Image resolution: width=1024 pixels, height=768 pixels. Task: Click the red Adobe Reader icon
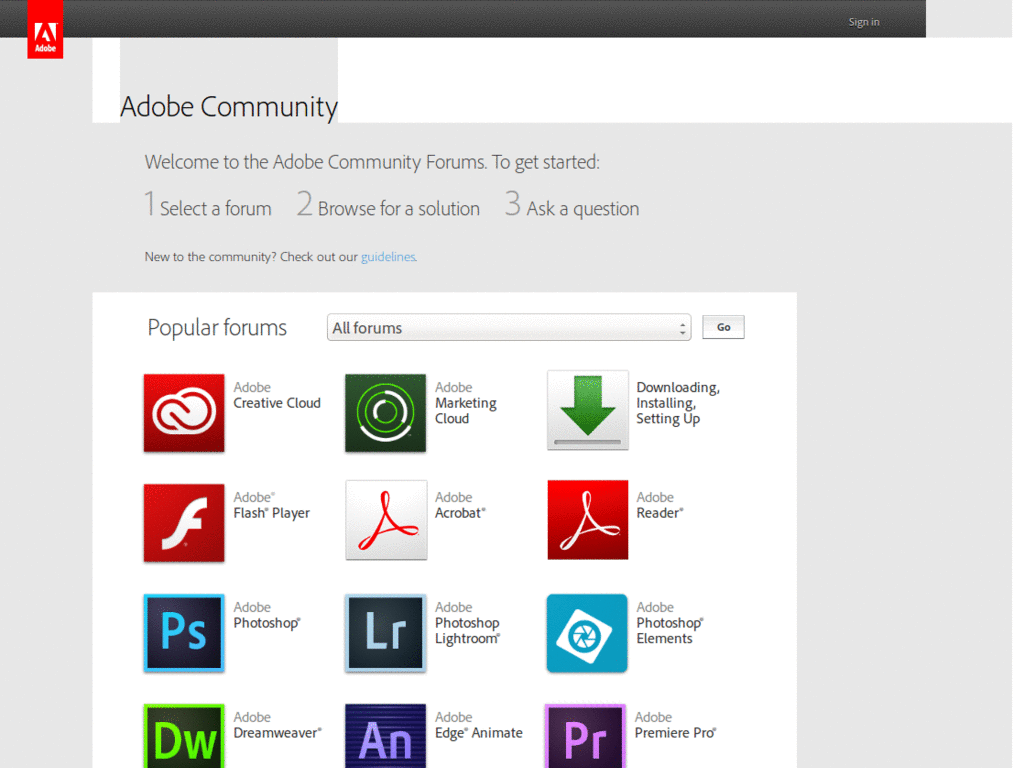[x=588, y=520]
